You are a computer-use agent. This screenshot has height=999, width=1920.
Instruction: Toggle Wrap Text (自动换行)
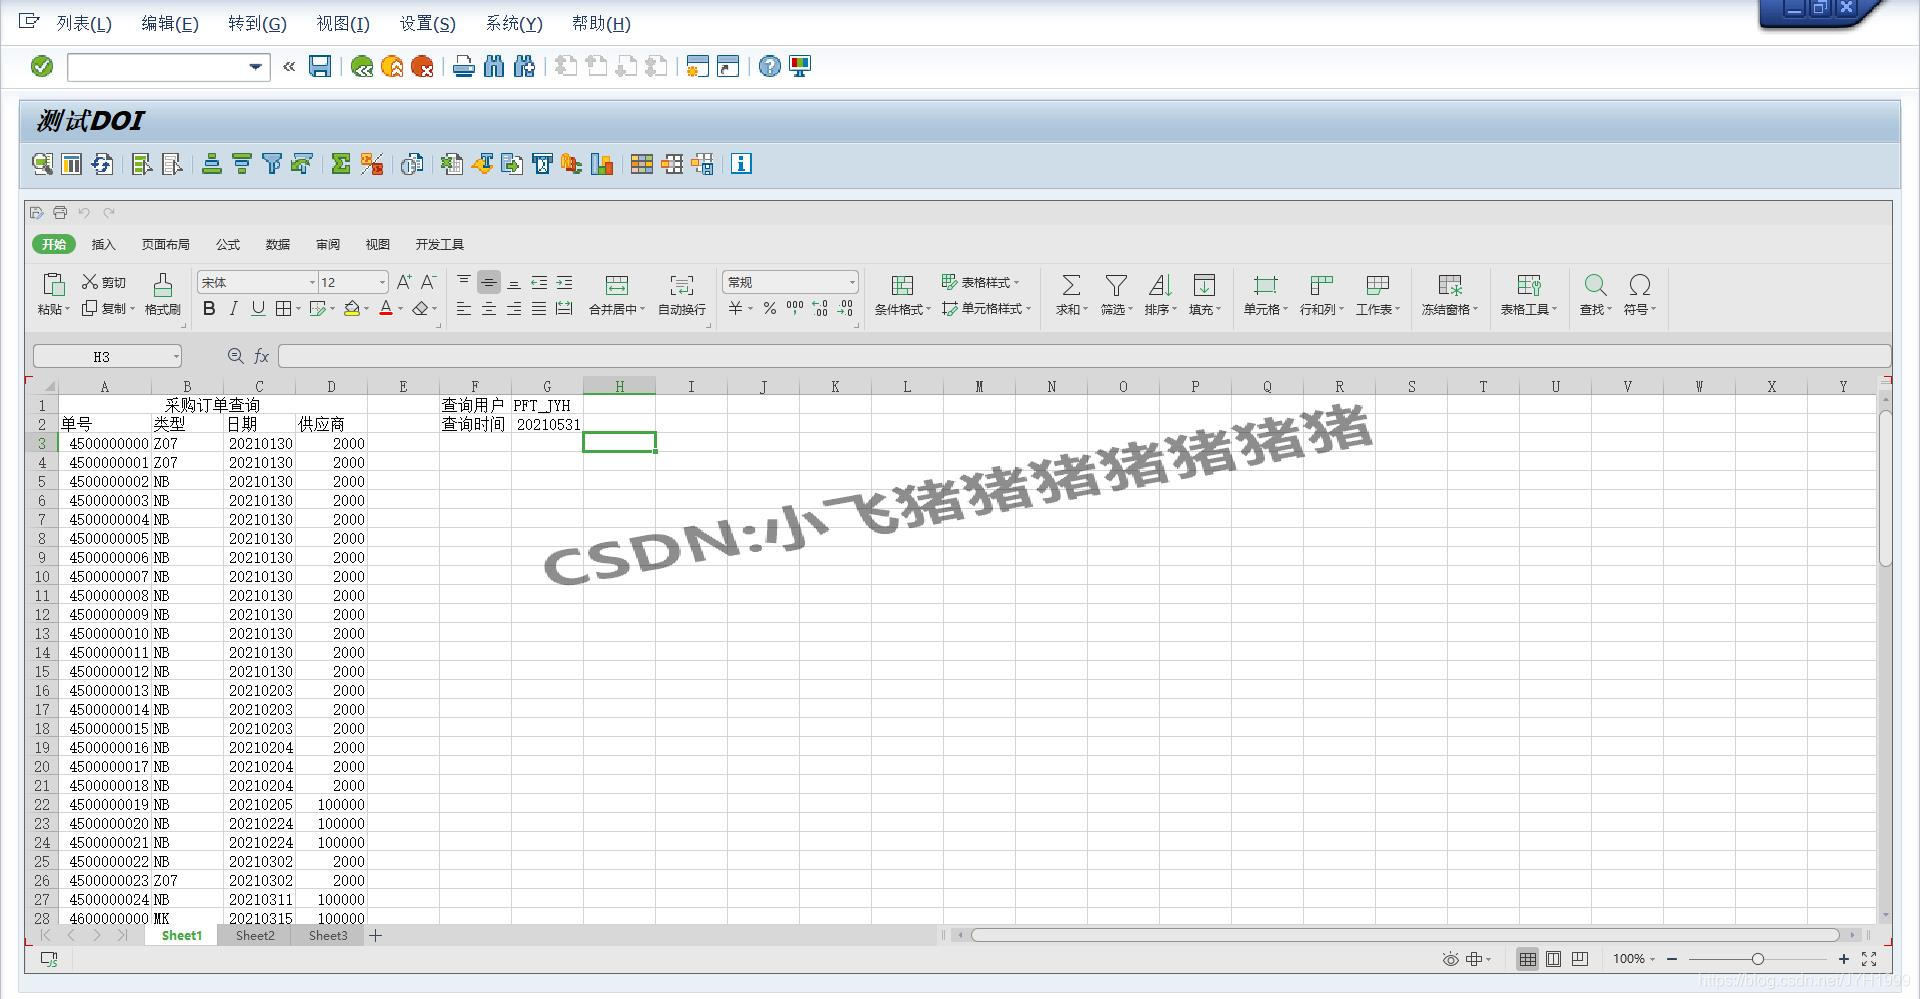682,295
